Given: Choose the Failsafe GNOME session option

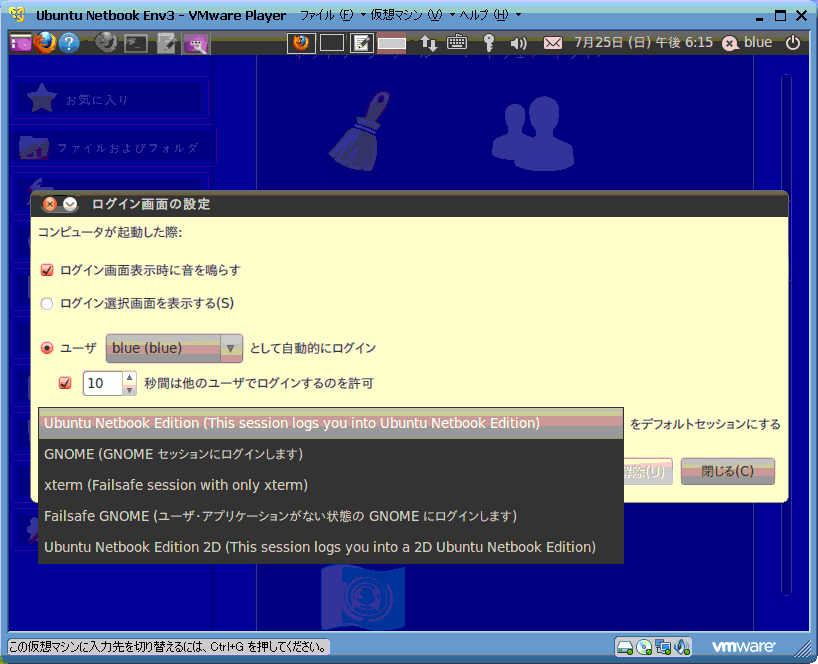Looking at the screenshot, I should click(331, 516).
